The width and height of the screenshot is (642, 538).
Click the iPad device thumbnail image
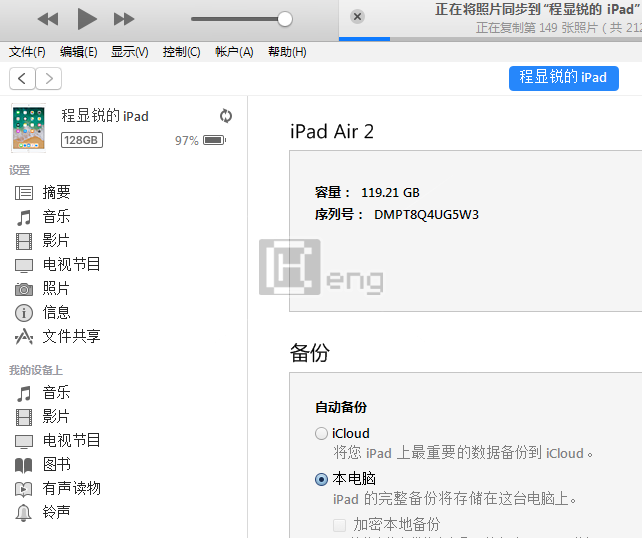(28, 128)
